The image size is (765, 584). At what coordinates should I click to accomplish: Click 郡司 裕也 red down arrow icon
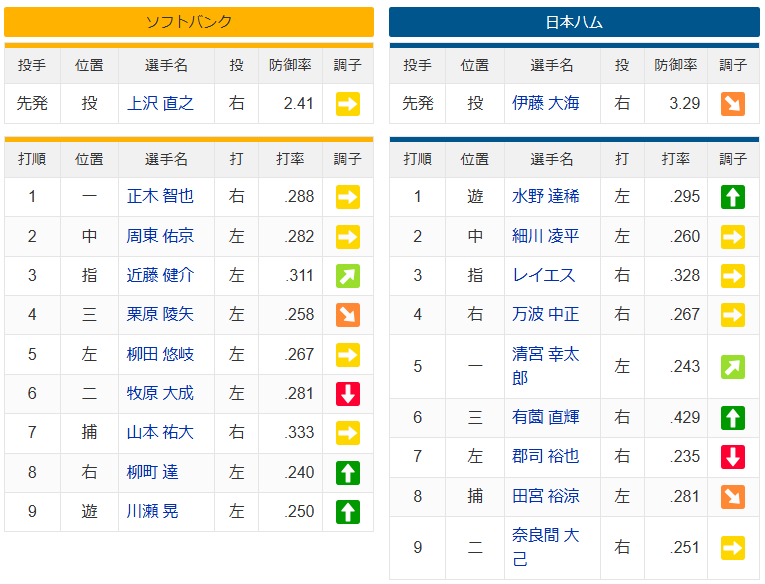733,457
